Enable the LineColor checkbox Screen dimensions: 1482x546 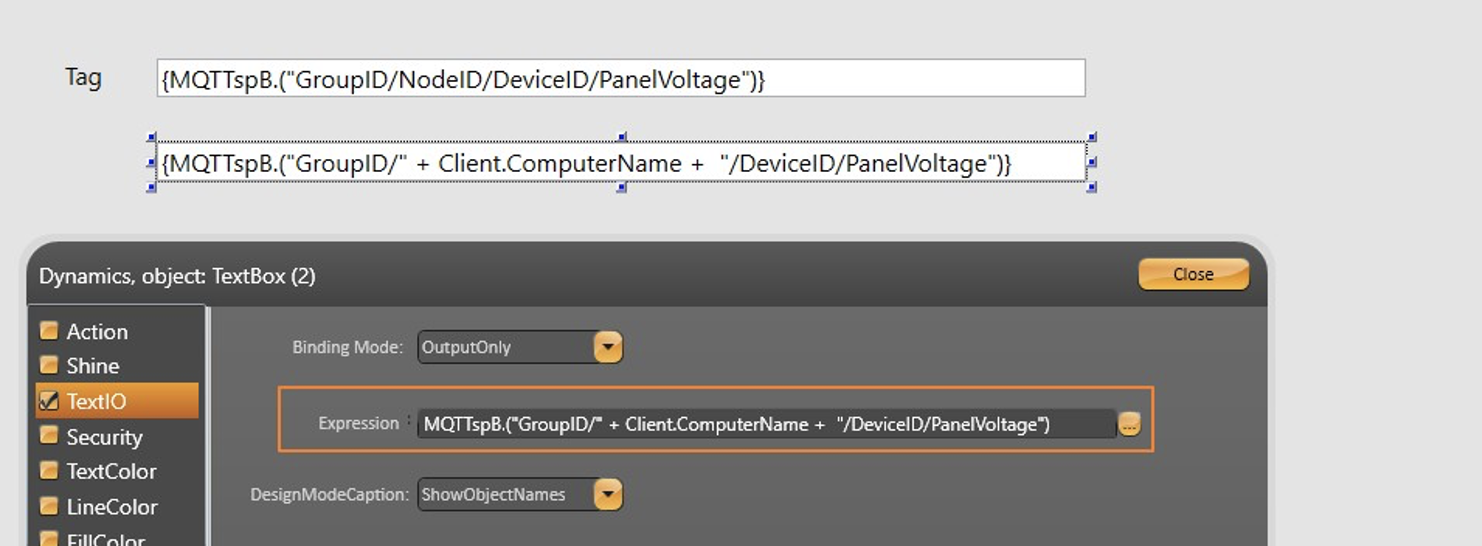click(48, 506)
